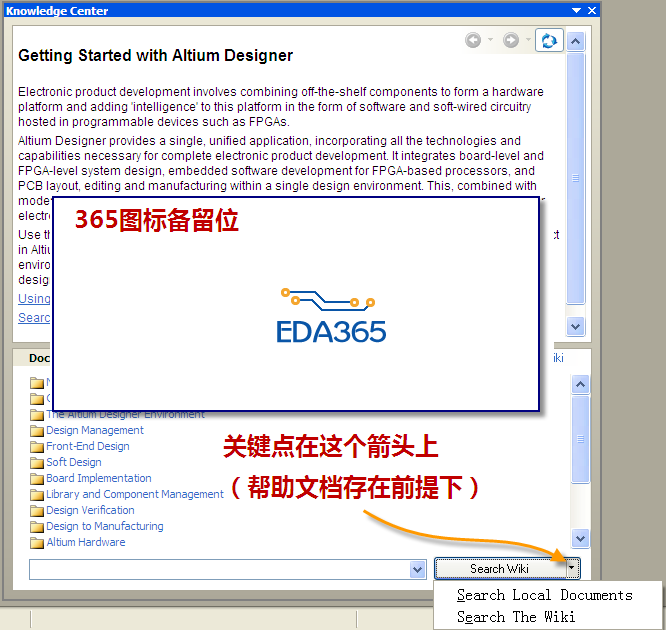
Task: Follow the partially hidden 'Using' hyperlink
Action: (x=34, y=299)
